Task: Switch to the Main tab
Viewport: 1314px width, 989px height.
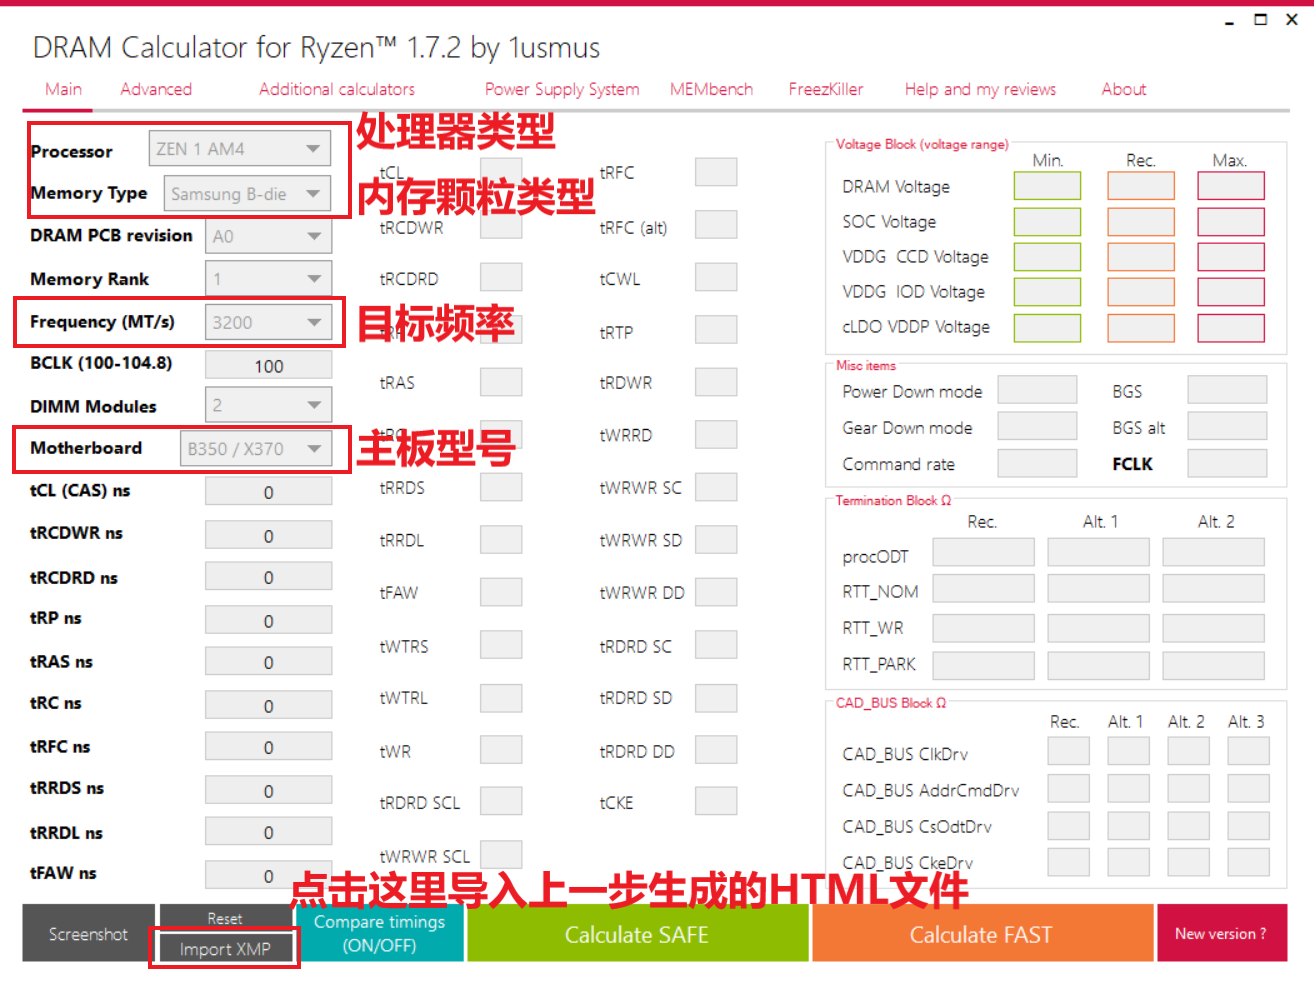Action: 63,89
